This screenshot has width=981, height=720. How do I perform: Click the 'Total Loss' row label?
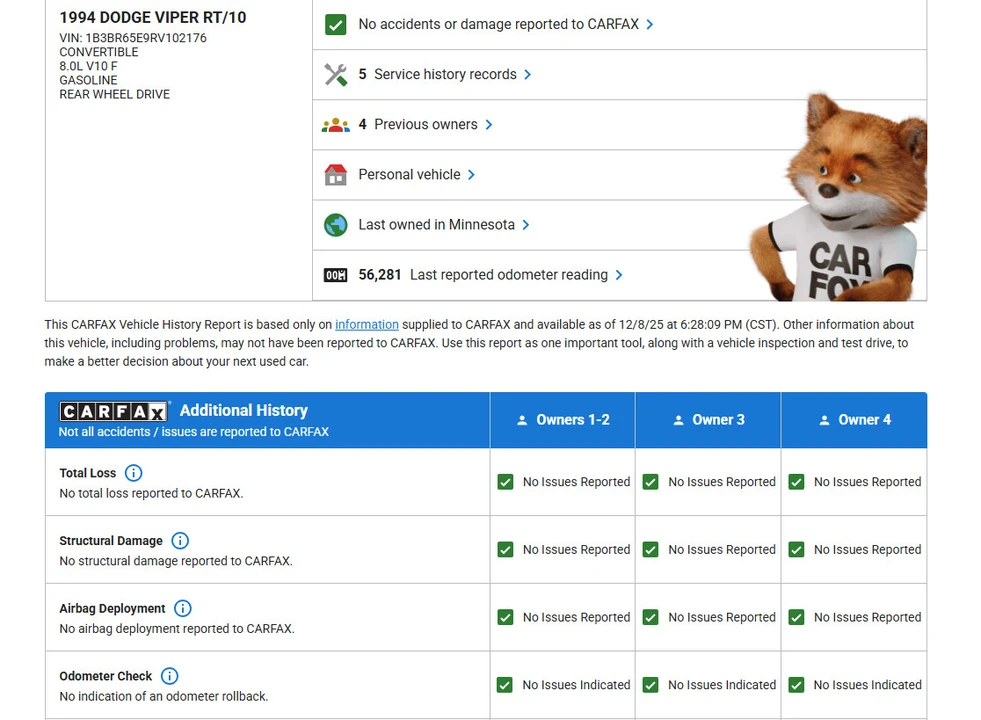coord(88,473)
